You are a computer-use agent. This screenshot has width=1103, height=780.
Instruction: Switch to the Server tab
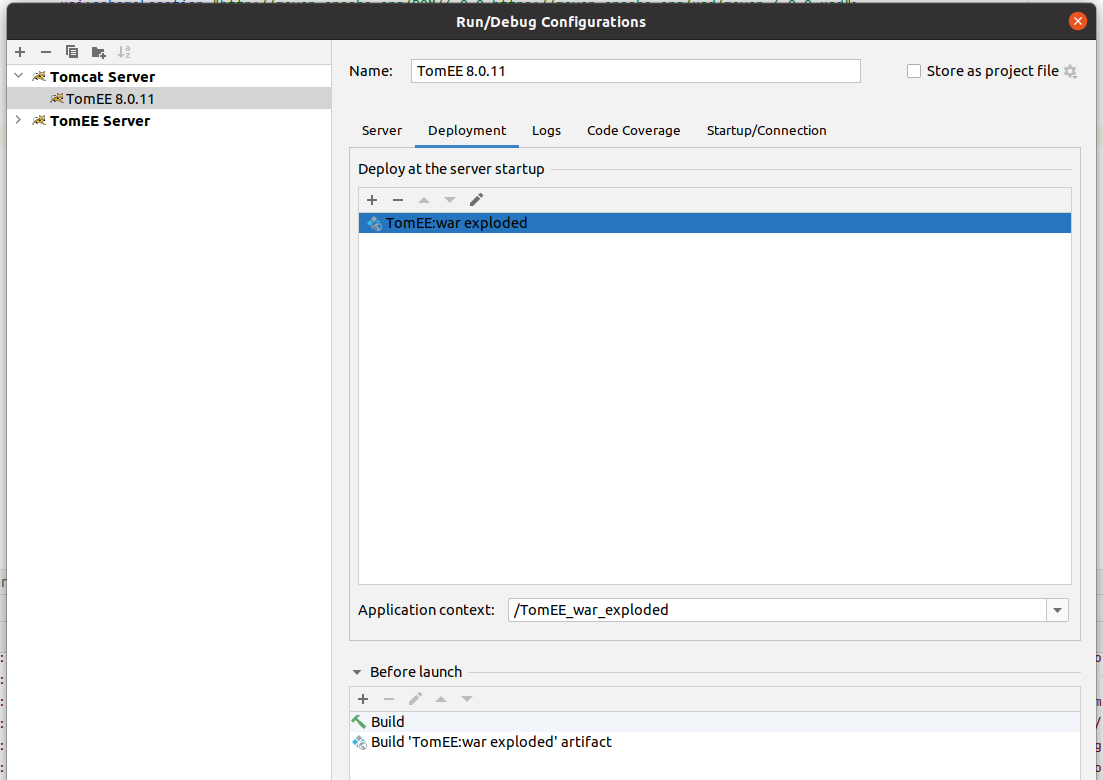point(382,131)
